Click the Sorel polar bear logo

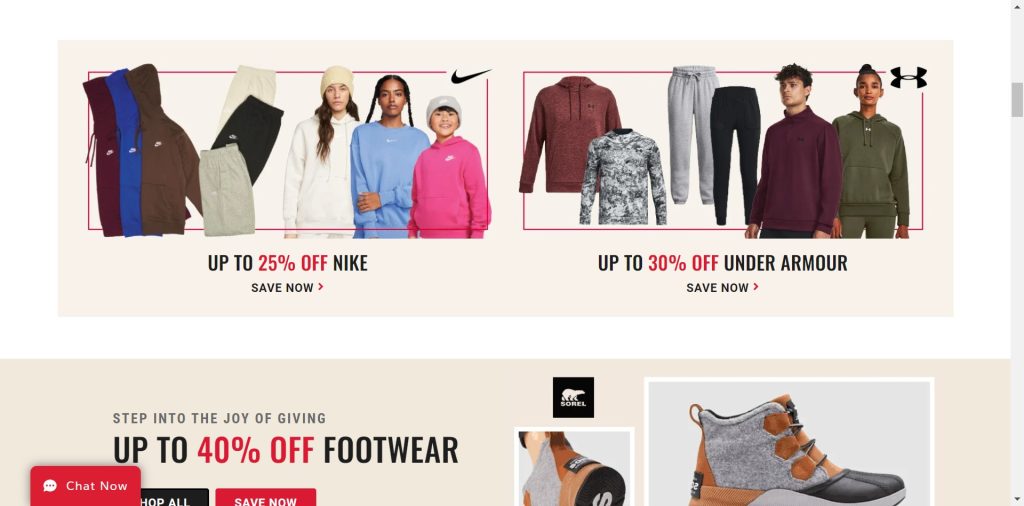pyautogui.click(x=573, y=398)
